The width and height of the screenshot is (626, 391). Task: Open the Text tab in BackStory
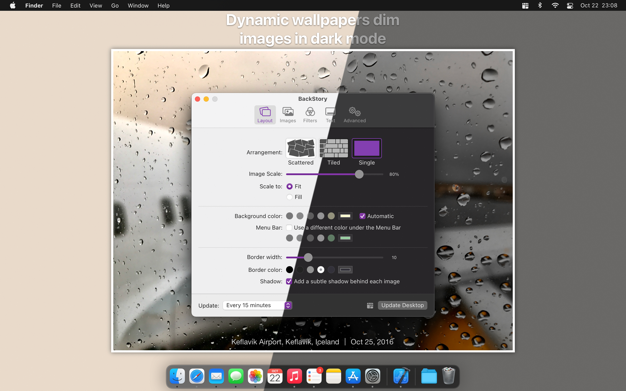(330, 115)
